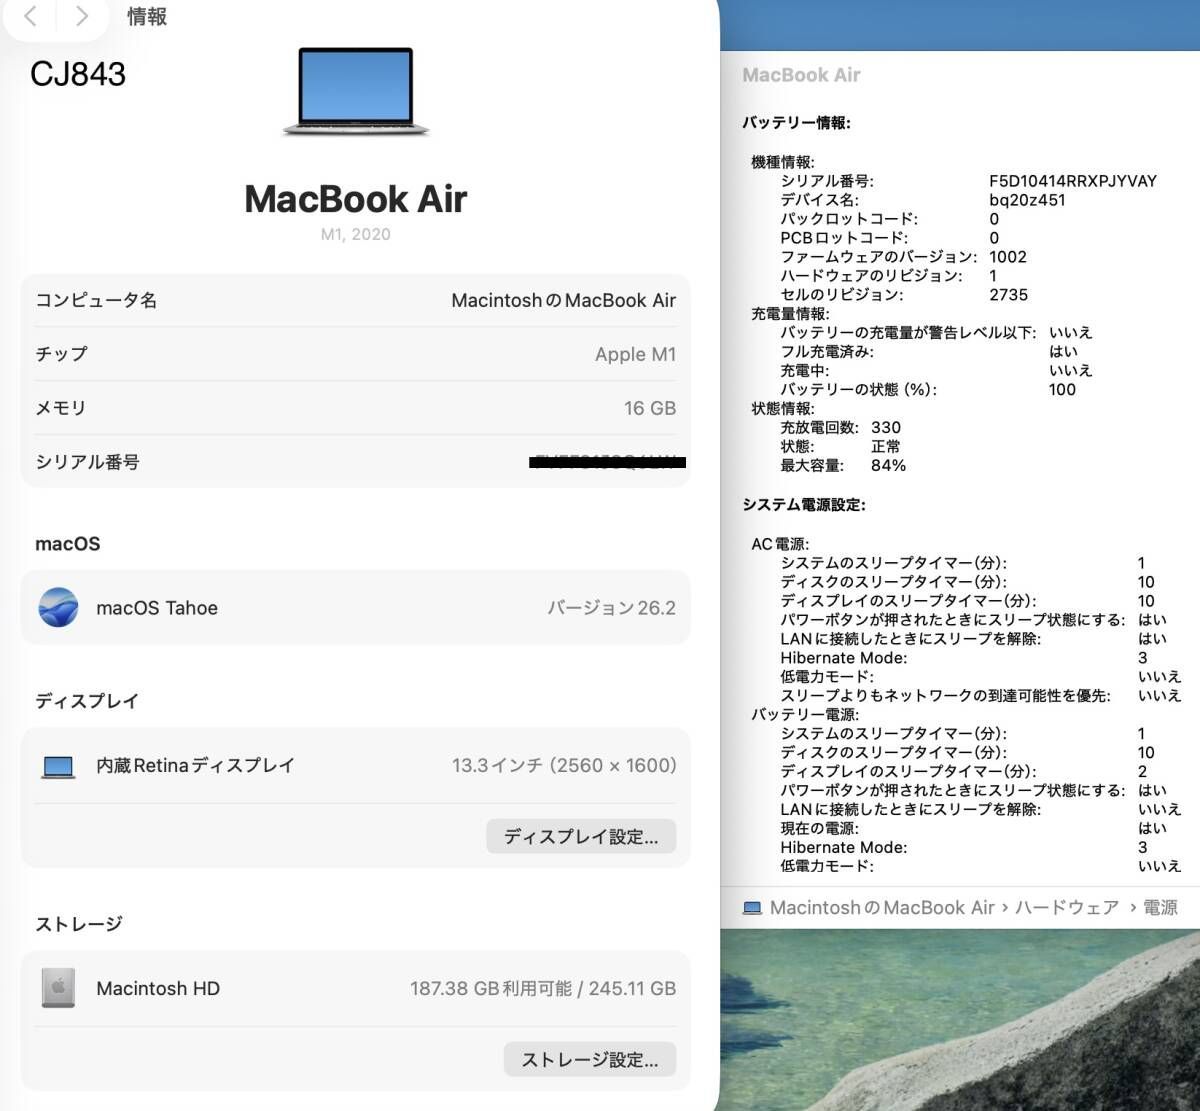Click the Macintosh HD label
Image resolution: width=1200 pixels, height=1111 pixels.
coord(158,988)
